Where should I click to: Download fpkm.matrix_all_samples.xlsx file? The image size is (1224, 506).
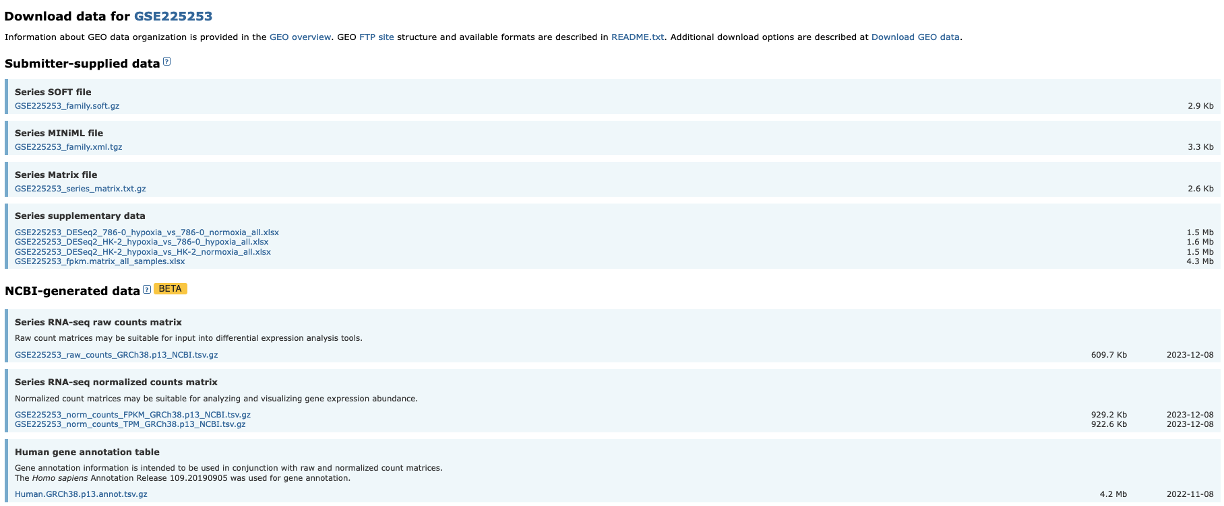point(100,261)
